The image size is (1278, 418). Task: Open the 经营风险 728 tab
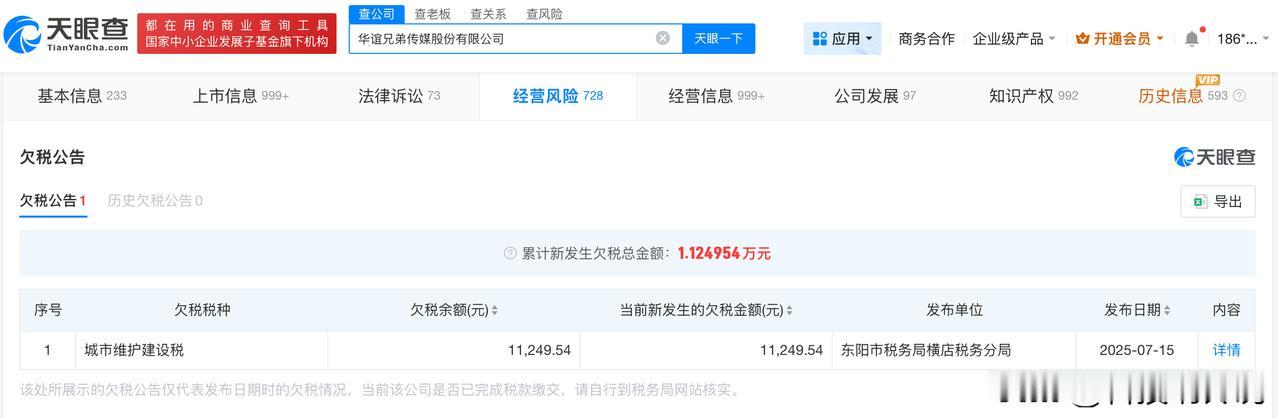[558, 96]
